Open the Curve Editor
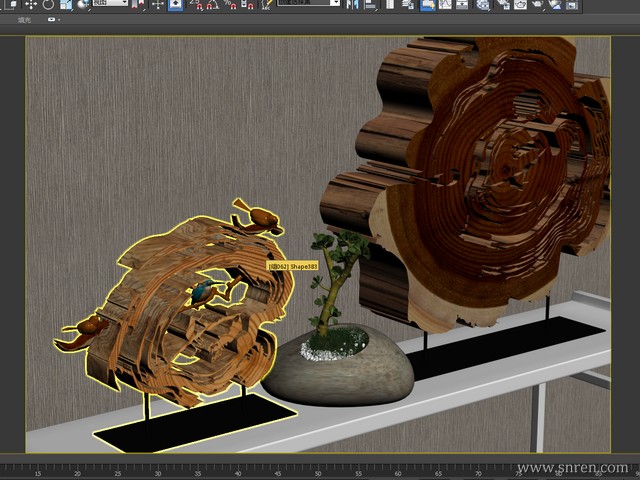Viewport: 640px width, 480px height. 445,4
